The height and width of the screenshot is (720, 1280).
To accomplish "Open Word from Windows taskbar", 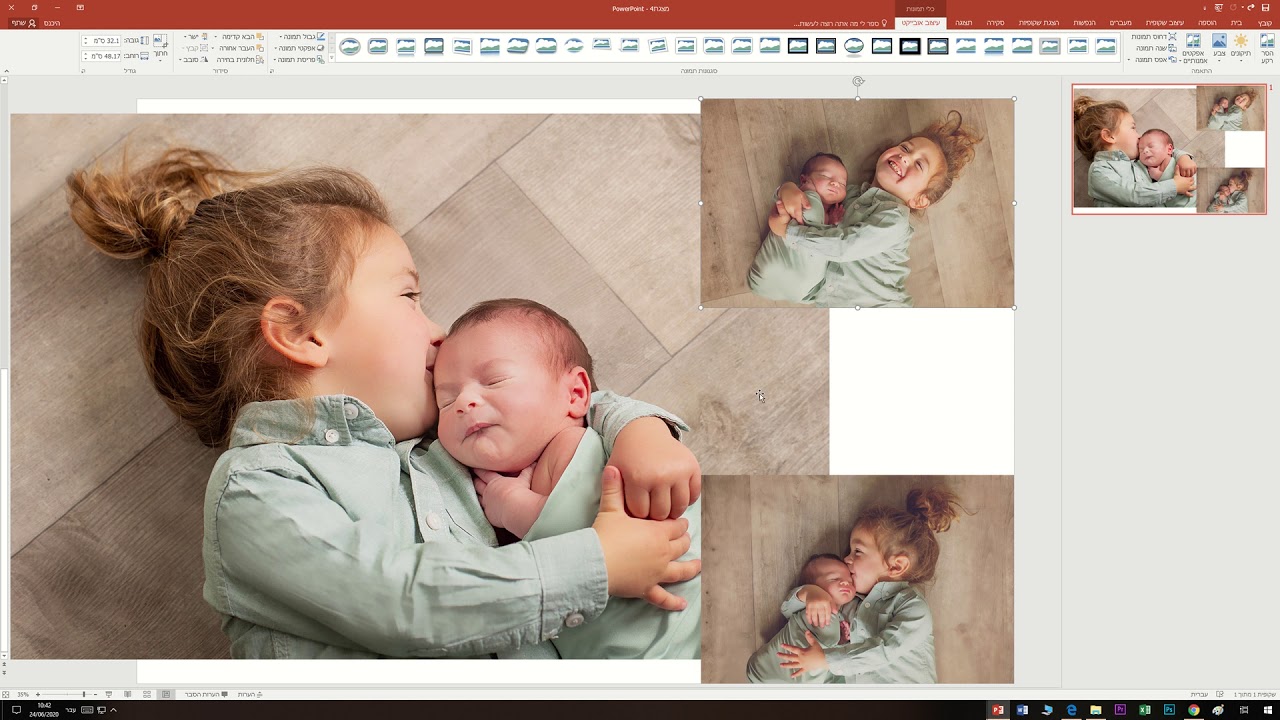I will tap(1022, 710).
